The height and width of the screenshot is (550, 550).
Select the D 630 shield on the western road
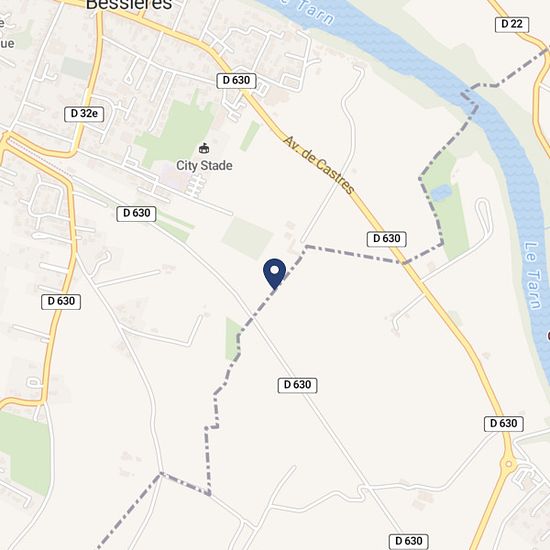(x=61, y=302)
